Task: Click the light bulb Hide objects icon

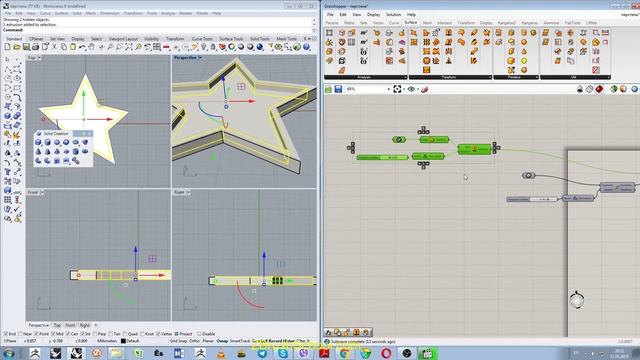Action: pos(204,47)
